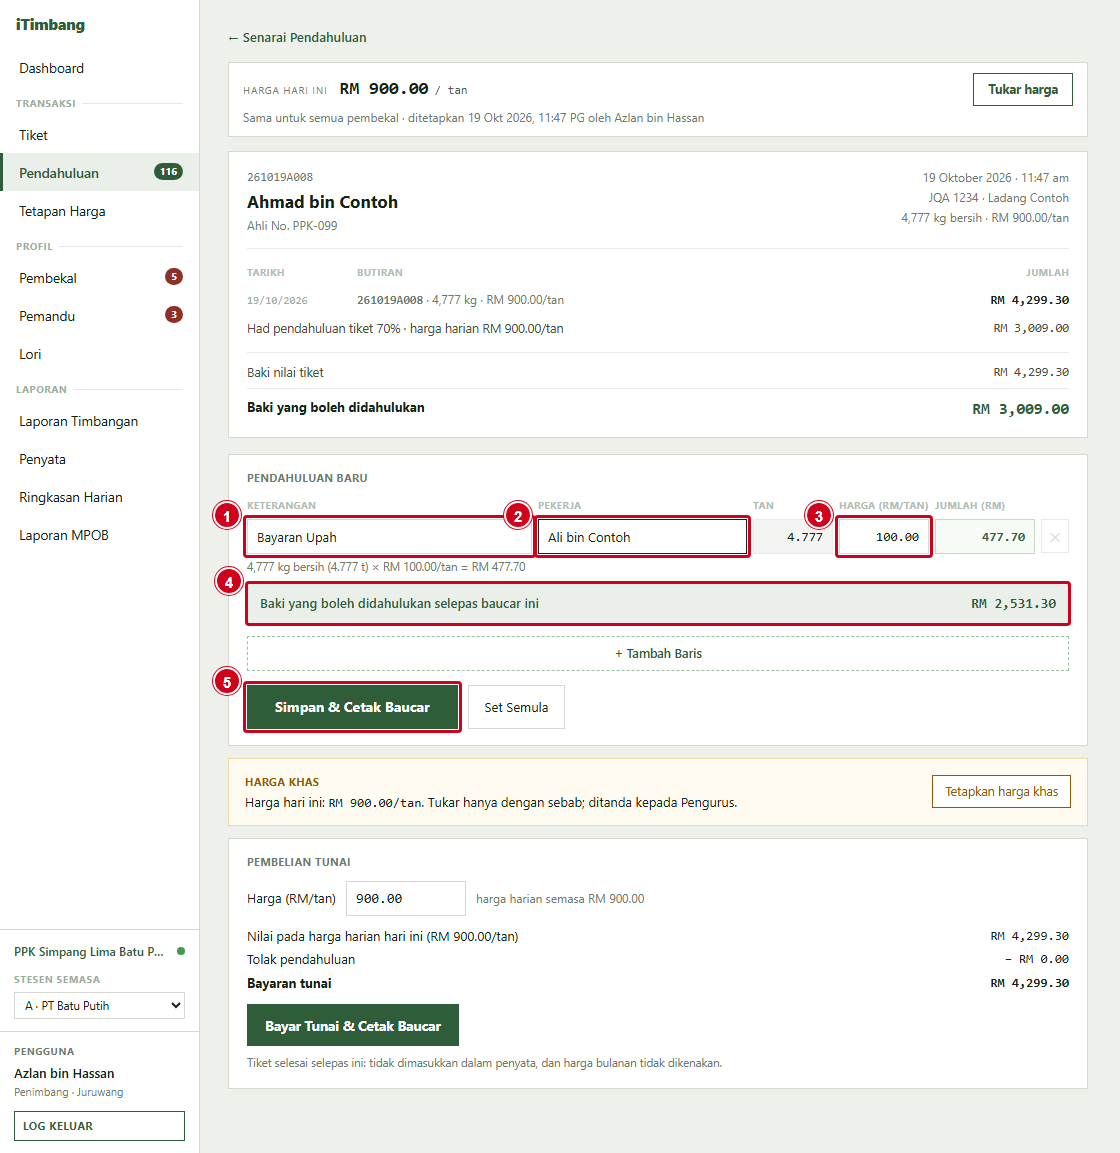
Task: Save with Simpan & Cetak Baucar
Action: [352, 707]
